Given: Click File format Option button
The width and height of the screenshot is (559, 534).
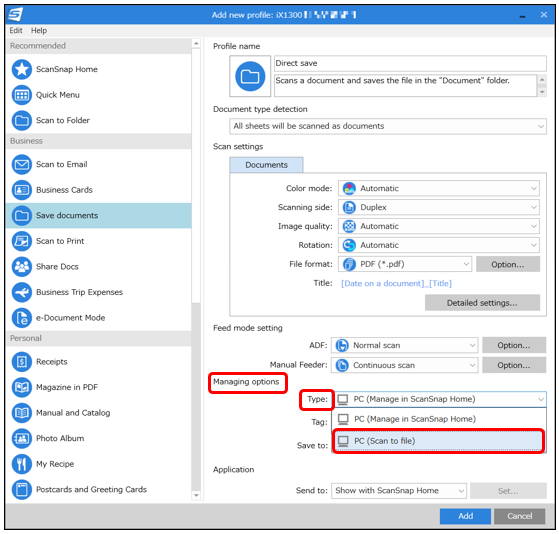Looking at the screenshot, I should click(x=508, y=264).
